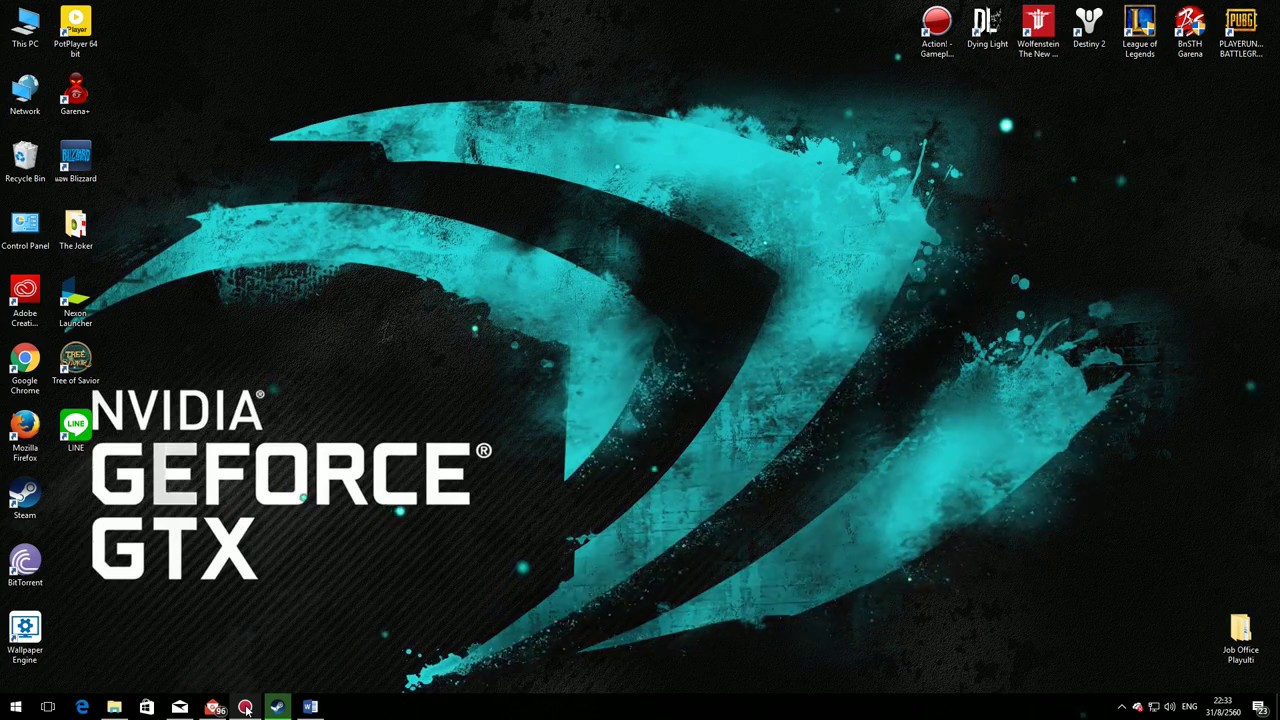Open Control Panel icon
The width and height of the screenshot is (1280, 720).
pos(25,230)
